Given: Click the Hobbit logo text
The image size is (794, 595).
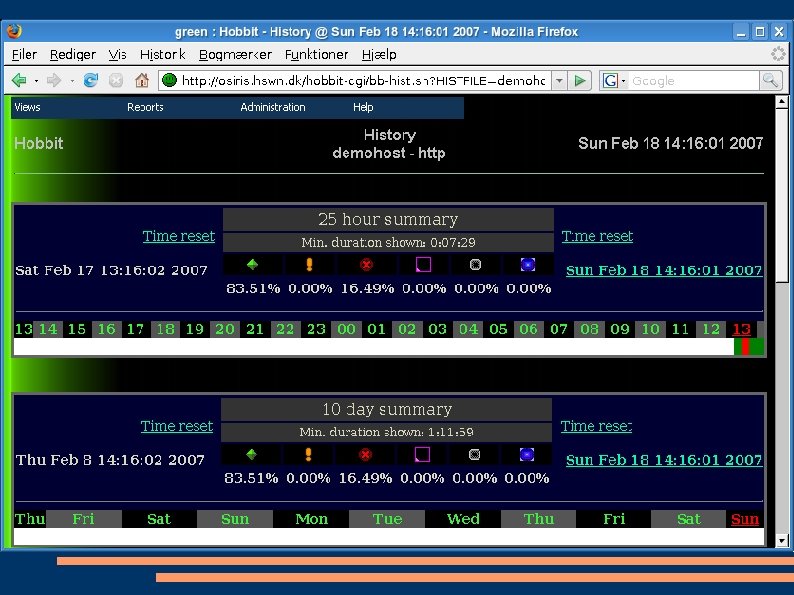Looking at the screenshot, I should pyautogui.click(x=38, y=143).
